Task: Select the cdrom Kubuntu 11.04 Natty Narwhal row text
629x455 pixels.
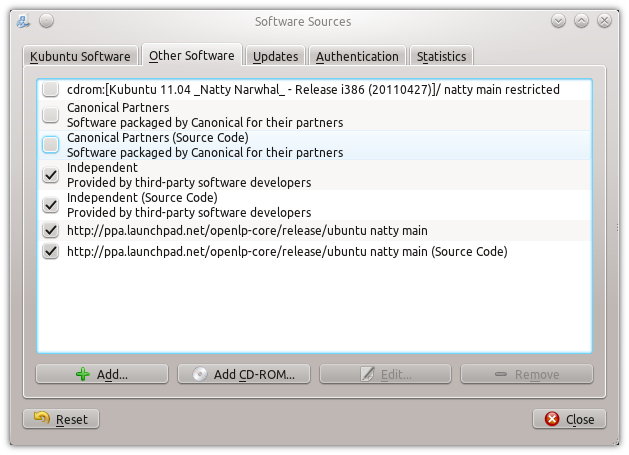Action: tap(313, 89)
